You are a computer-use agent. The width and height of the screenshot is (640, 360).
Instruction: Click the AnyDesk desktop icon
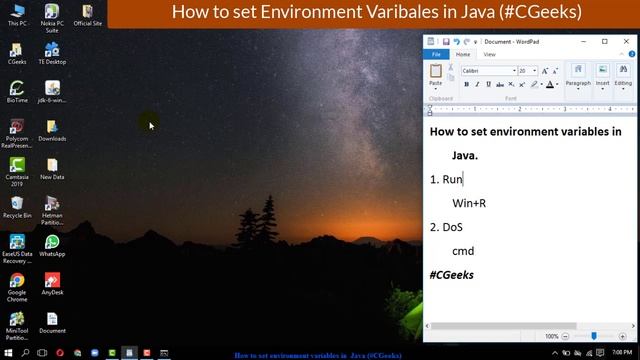click(x=52, y=284)
